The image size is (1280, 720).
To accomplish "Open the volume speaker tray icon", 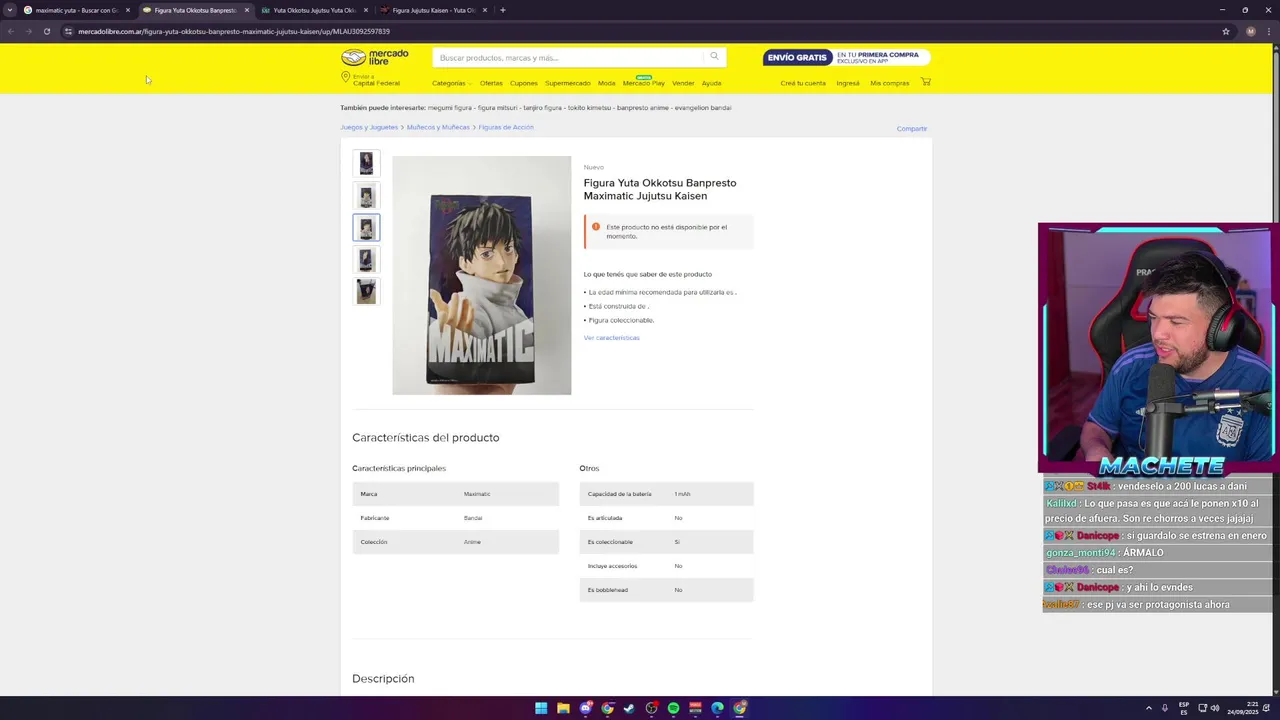I will coord(1215,708).
